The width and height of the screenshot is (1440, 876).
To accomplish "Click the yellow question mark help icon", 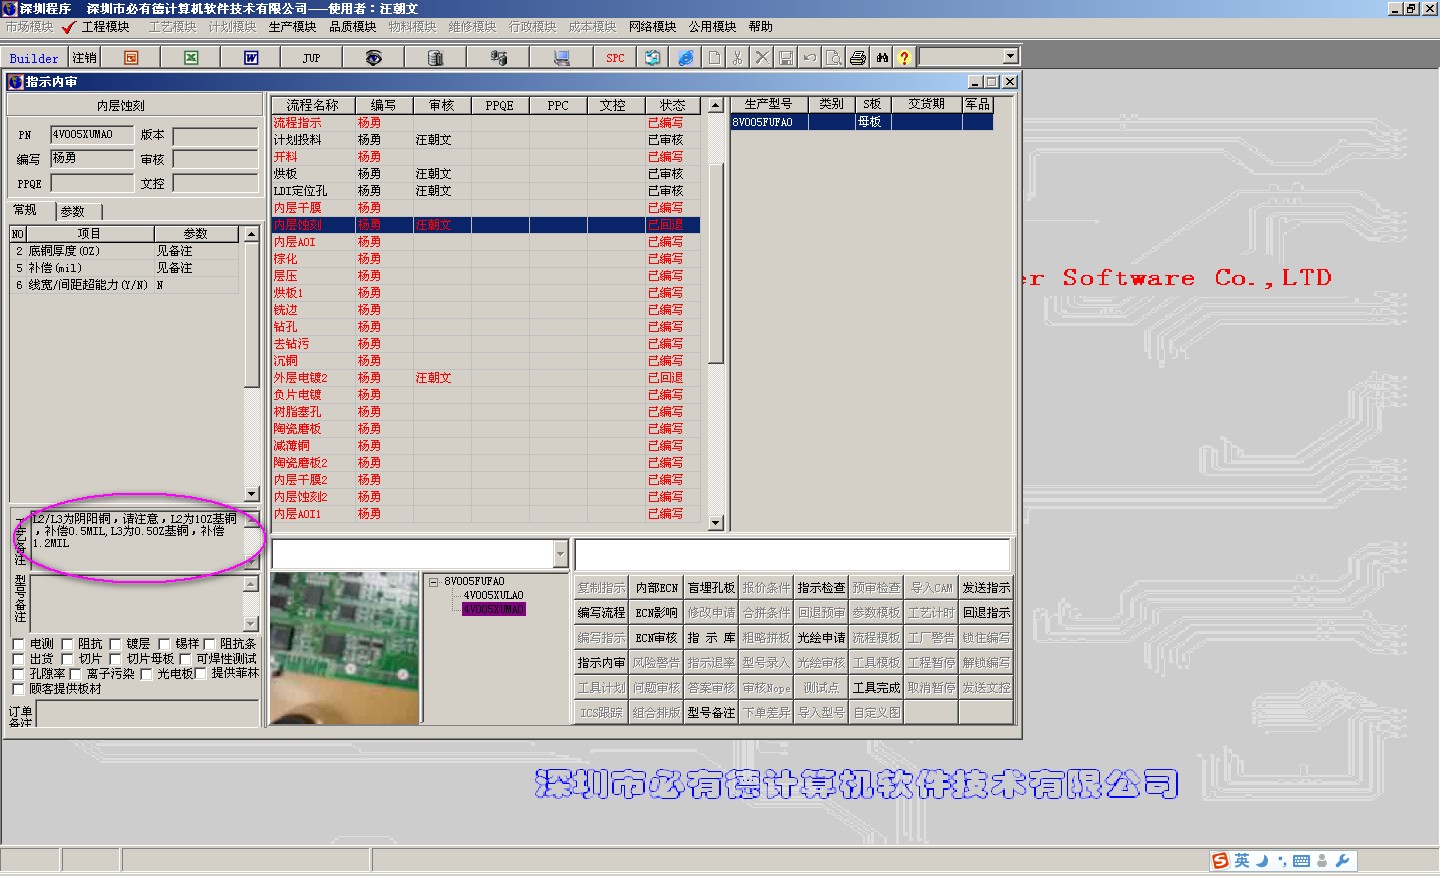I will click(x=904, y=58).
